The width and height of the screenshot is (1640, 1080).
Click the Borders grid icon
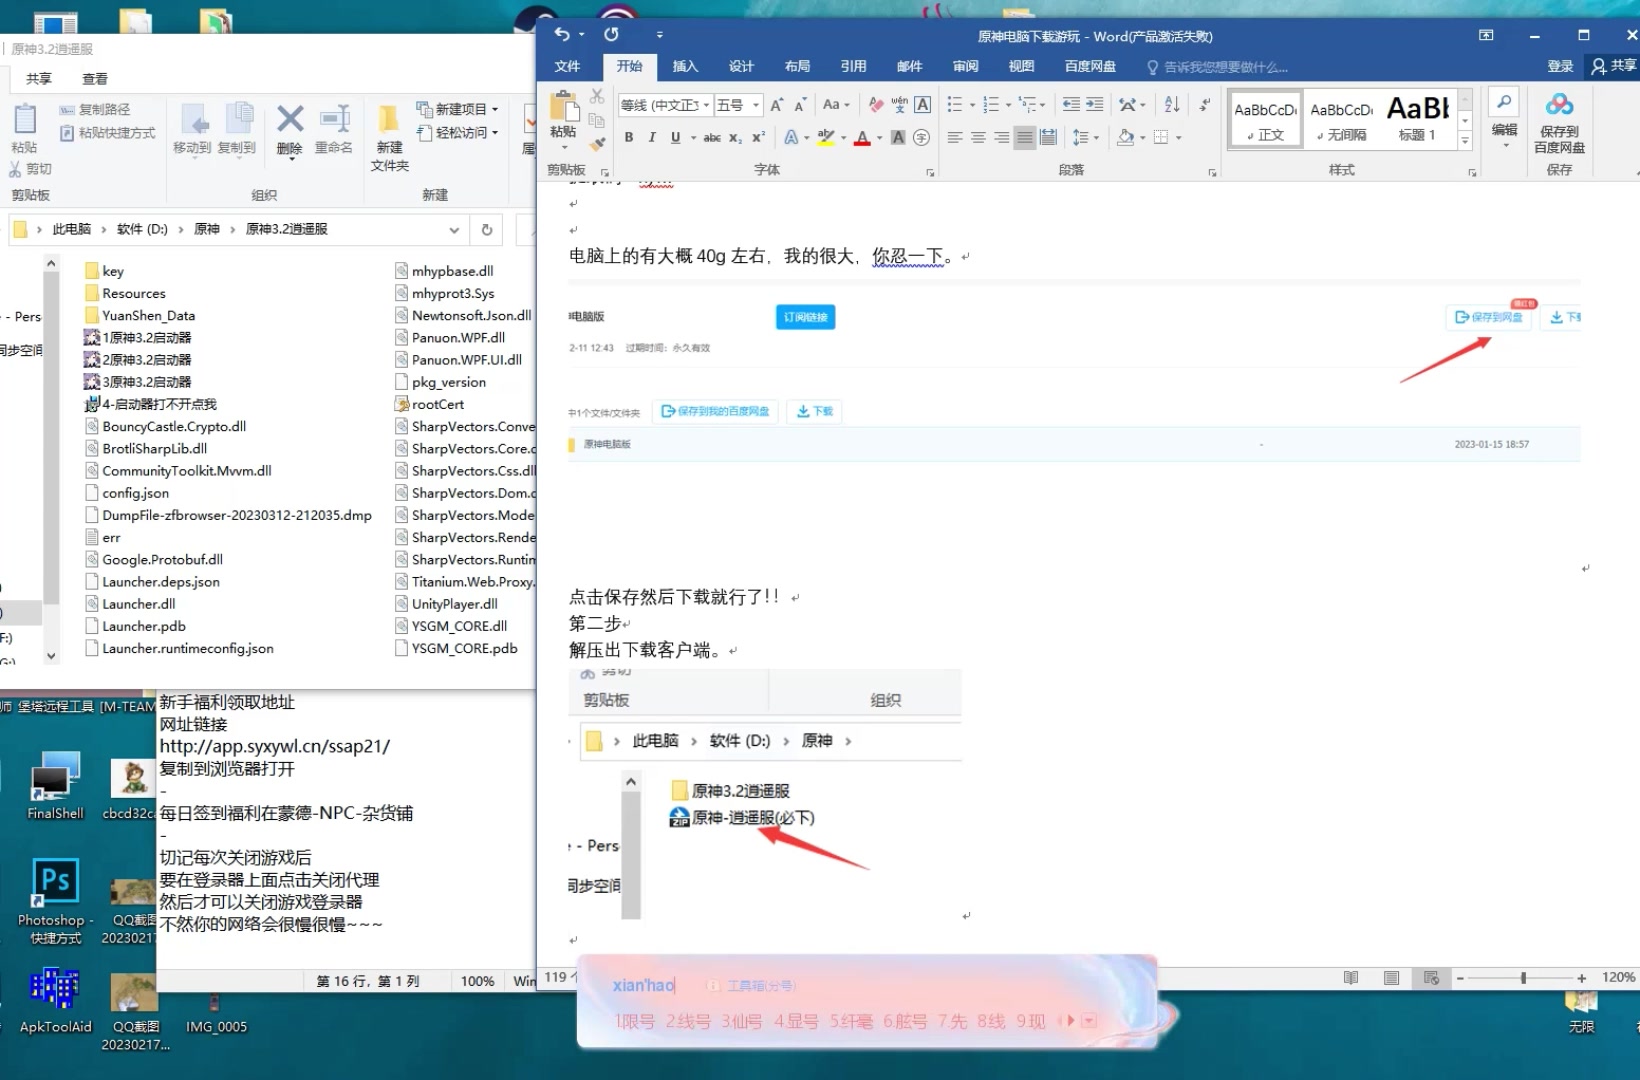coord(1161,137)
